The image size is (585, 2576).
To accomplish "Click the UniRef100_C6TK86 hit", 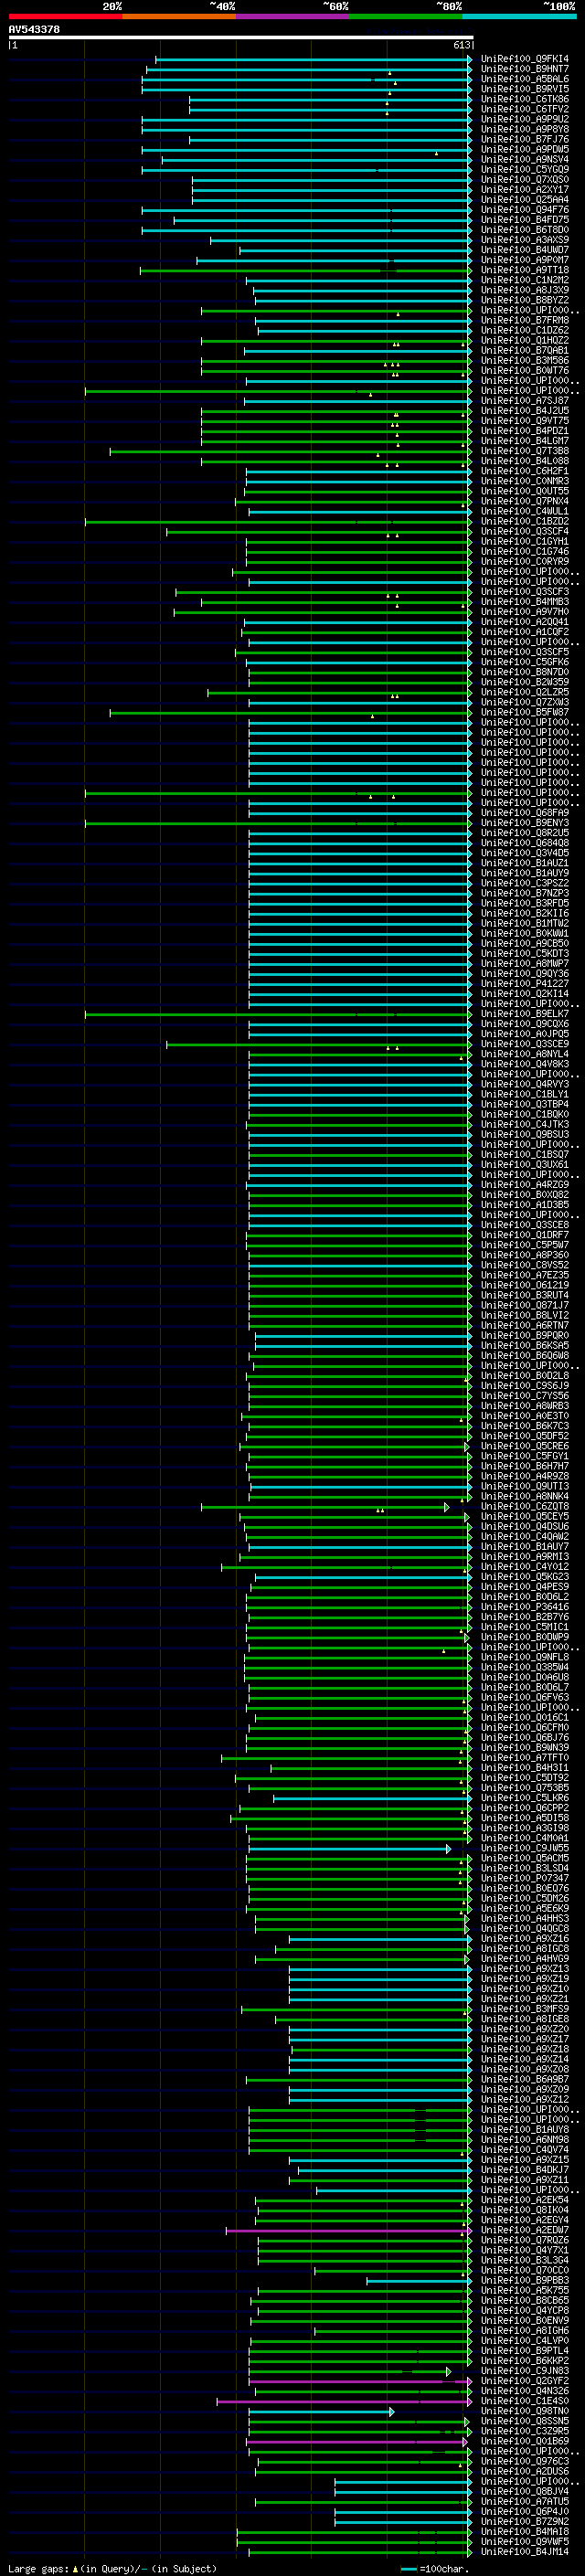I will (x=524, y=99).
